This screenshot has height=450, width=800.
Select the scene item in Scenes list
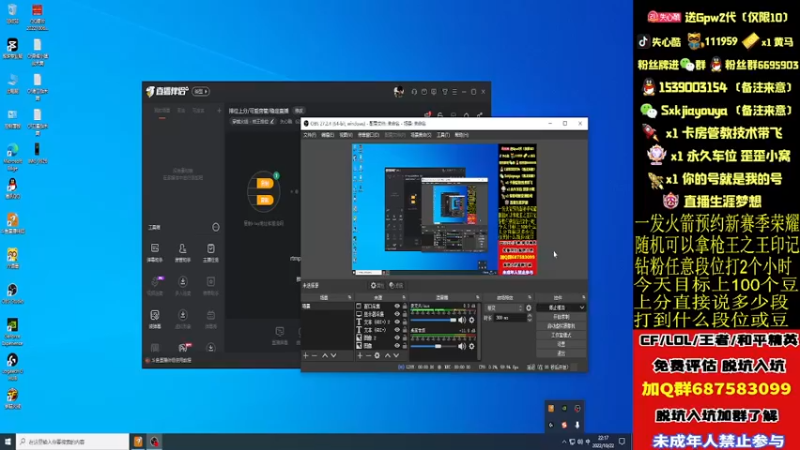tap(327, 306)
